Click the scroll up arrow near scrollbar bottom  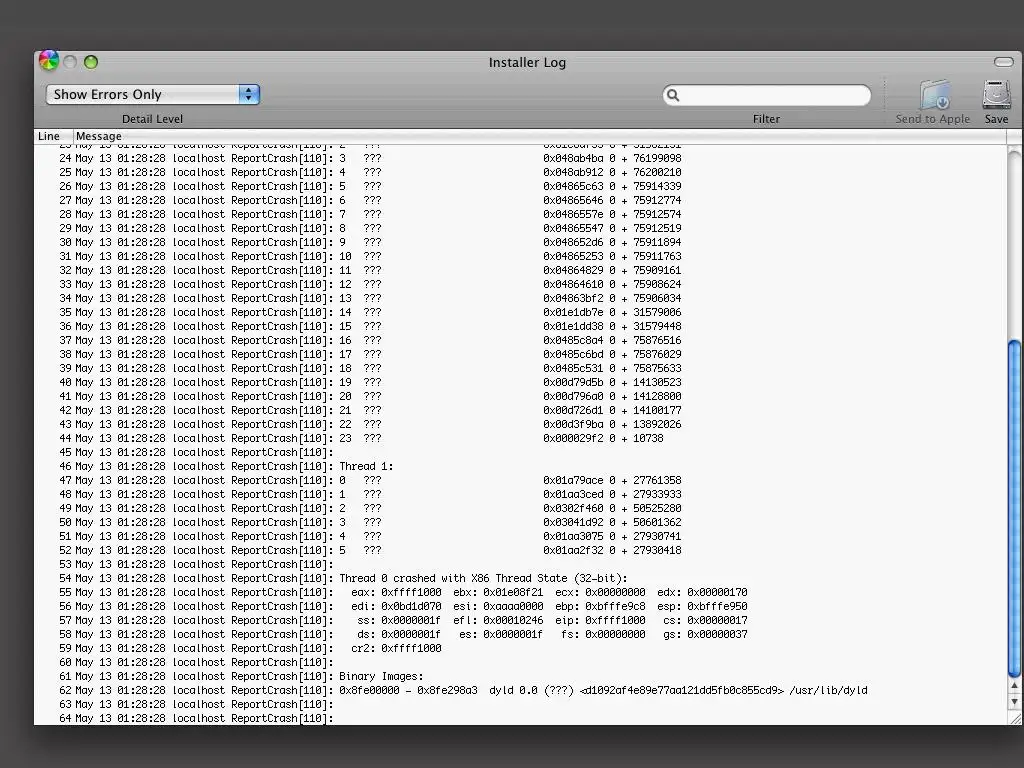[x=1014, y=686]
